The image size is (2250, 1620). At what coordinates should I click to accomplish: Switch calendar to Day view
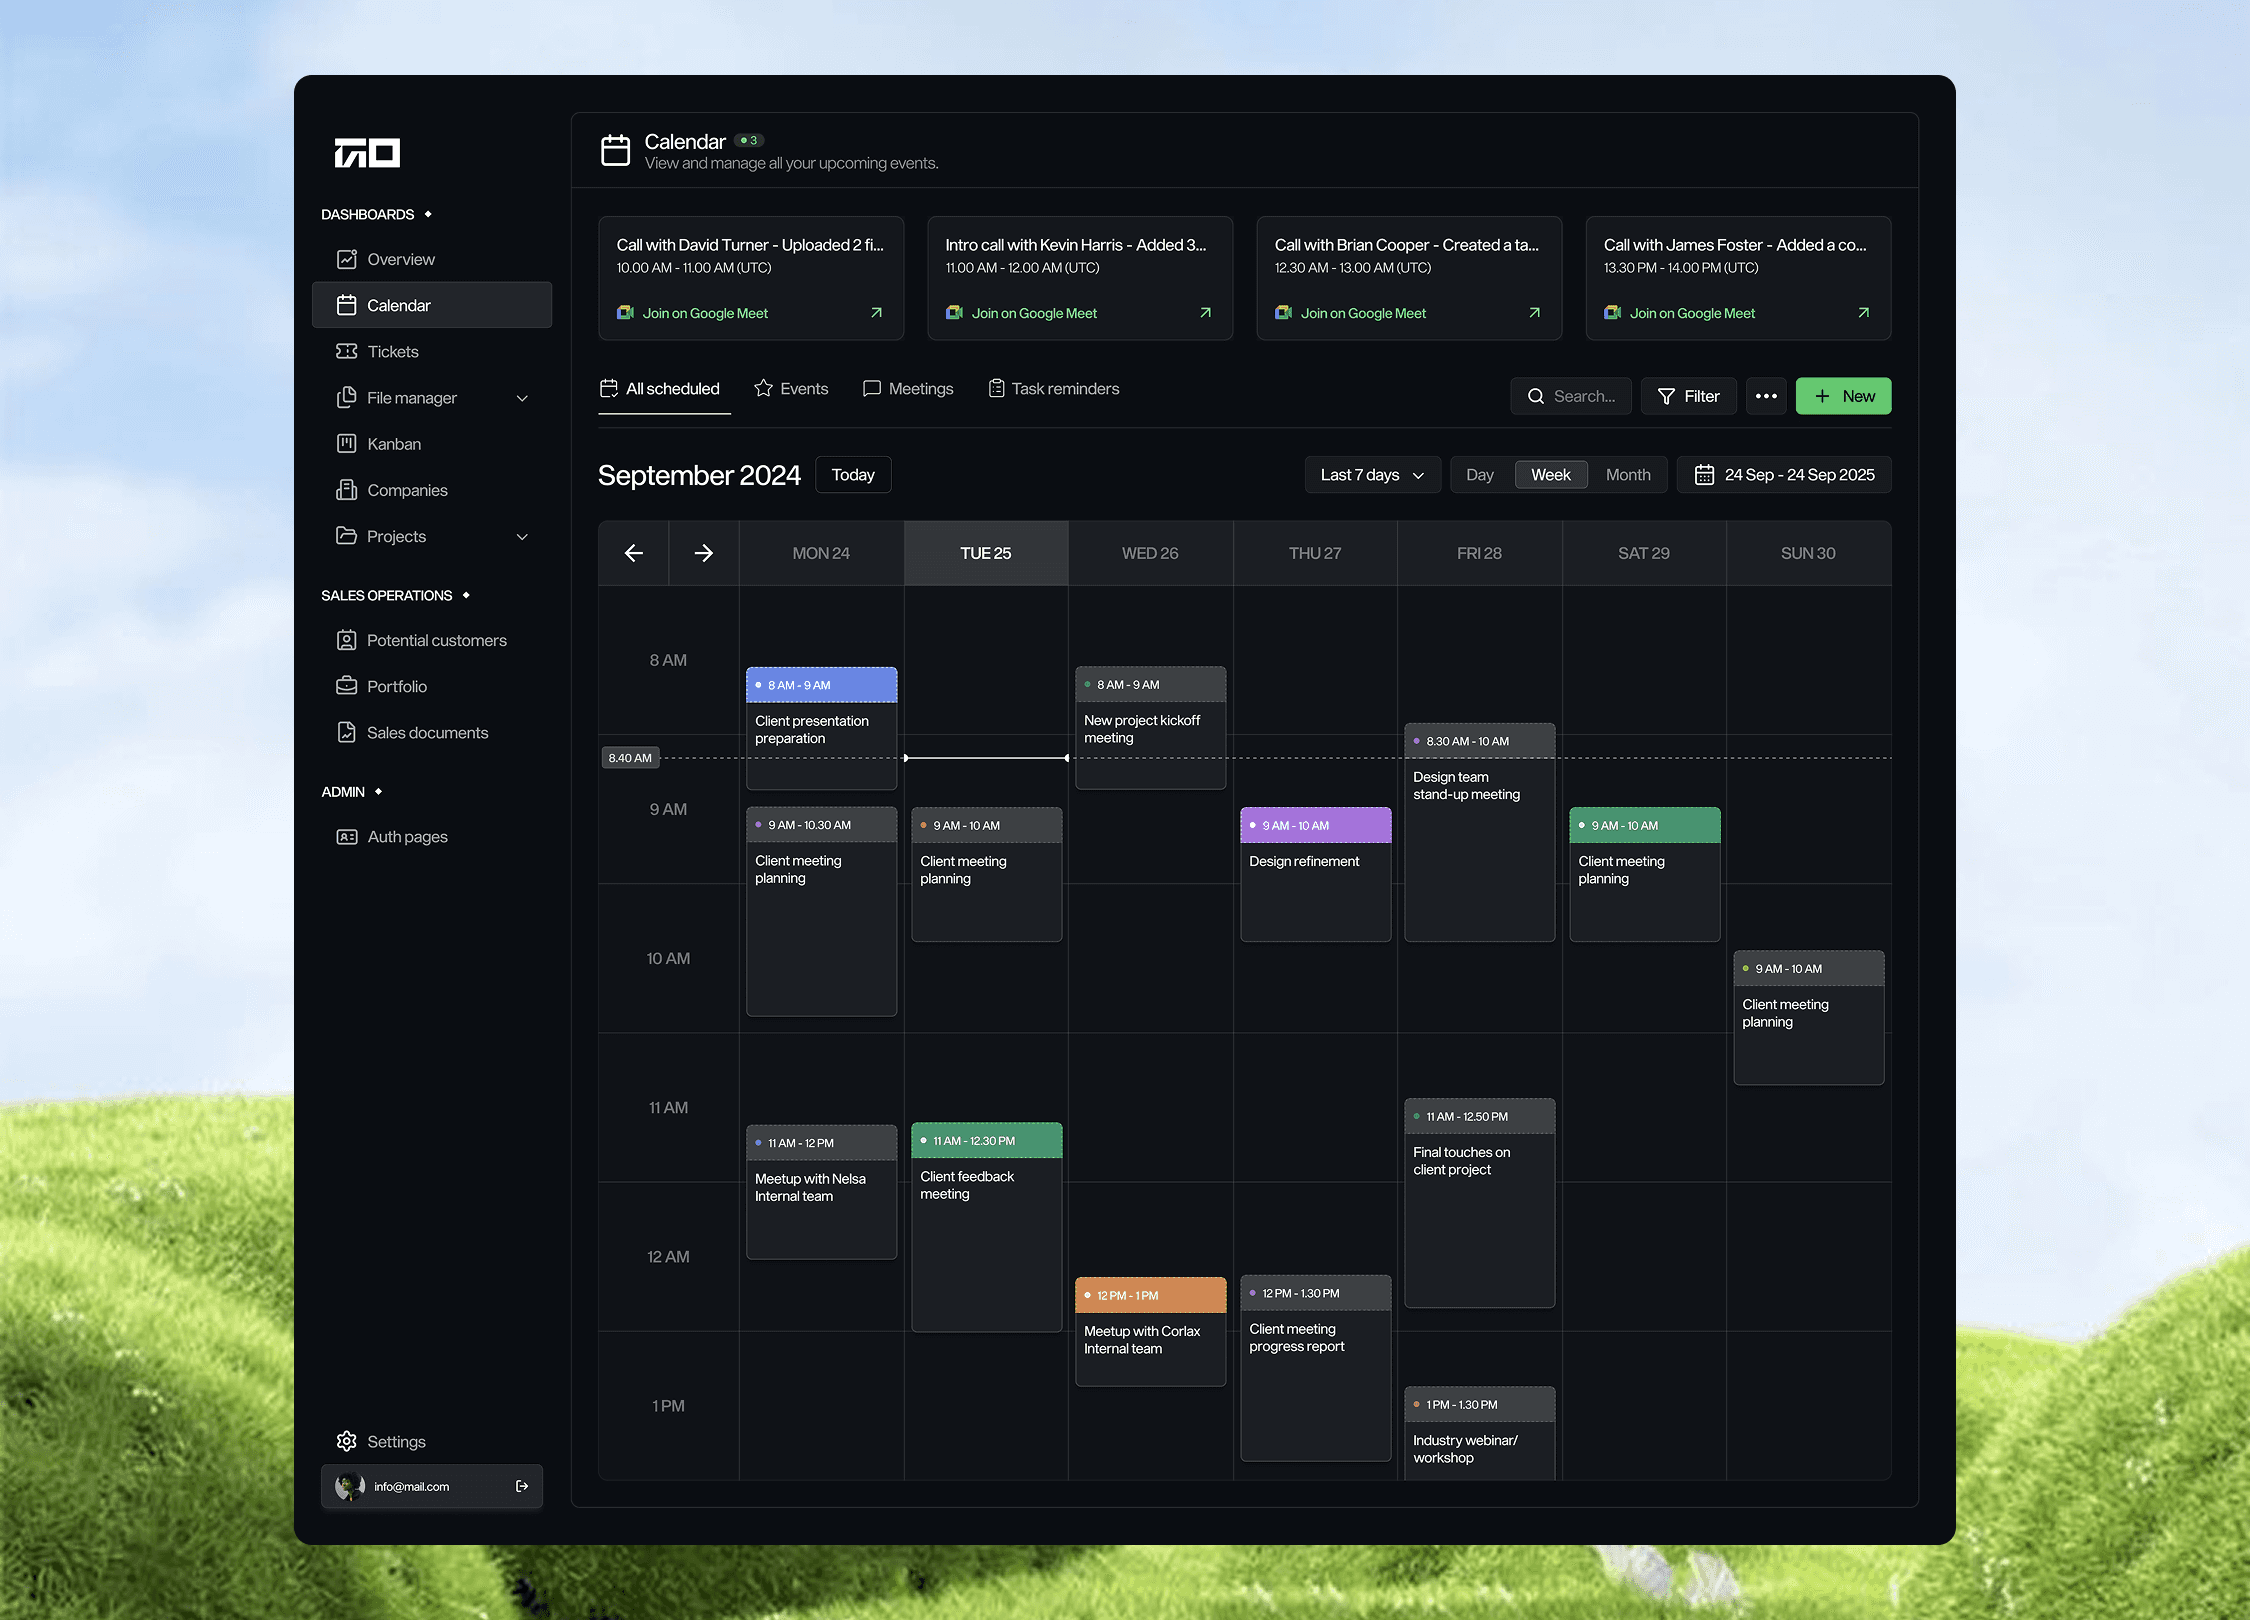pyautogui.click(x=1480, y=474)
